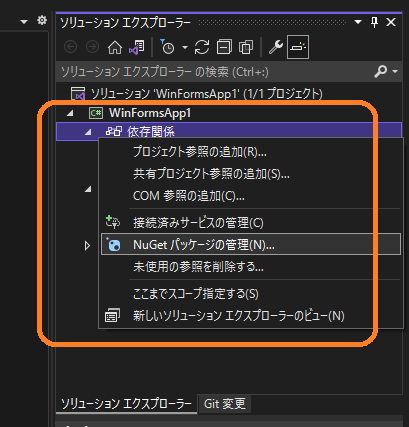Click the C# project icon beside WinFormsApp1
Image resolution: width=409 pixels, height=427 pixels.
[x=96, y=113]
